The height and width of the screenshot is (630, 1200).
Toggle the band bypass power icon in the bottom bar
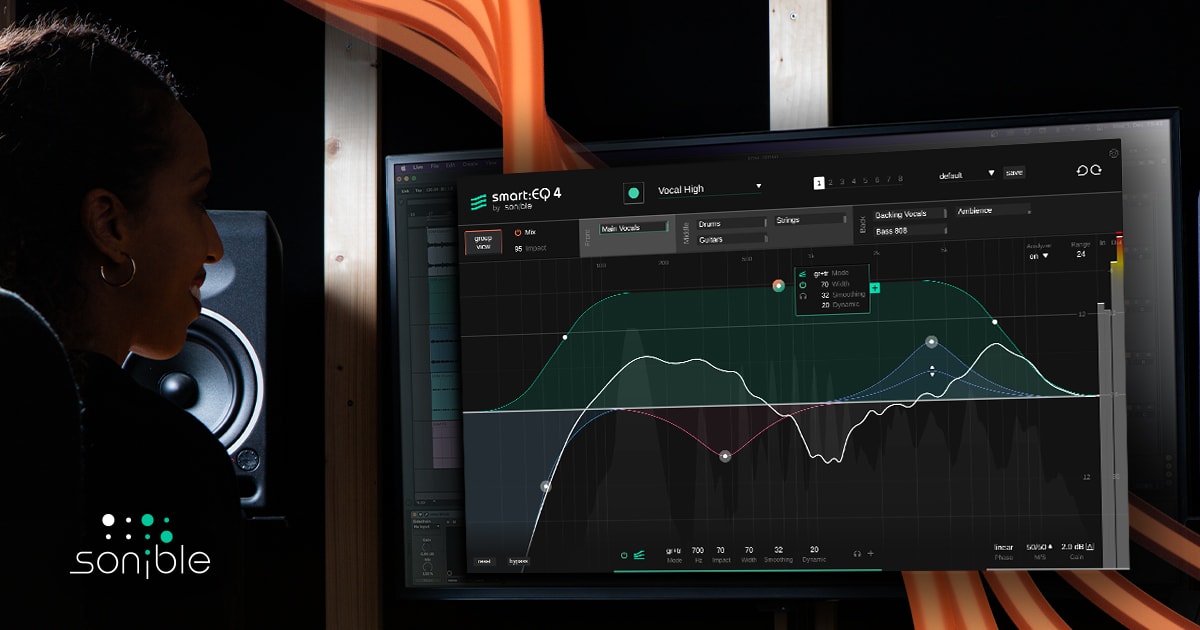tap(624, 556)
